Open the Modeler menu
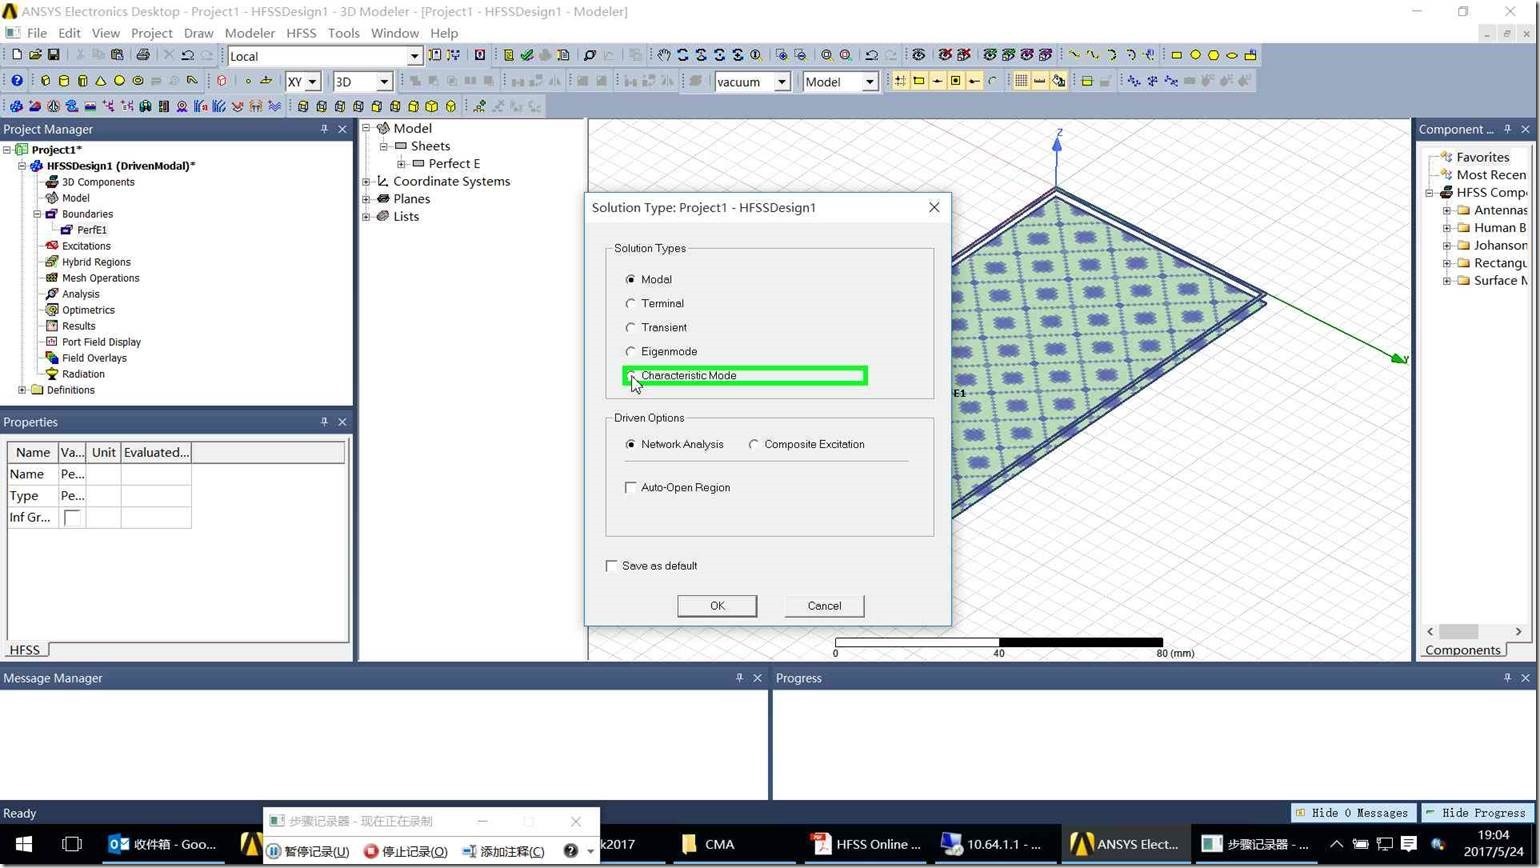This screenshot has width=1540, height=868. coord(249,33)
